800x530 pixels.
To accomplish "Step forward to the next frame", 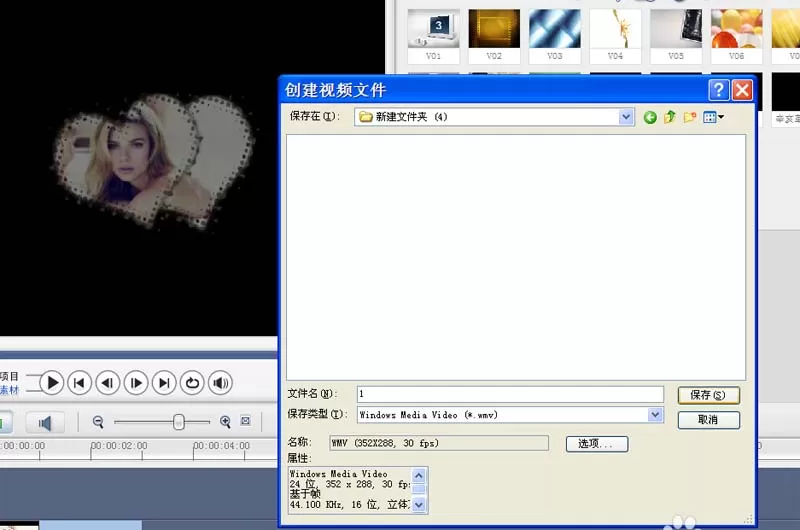I will pos(136,383).
